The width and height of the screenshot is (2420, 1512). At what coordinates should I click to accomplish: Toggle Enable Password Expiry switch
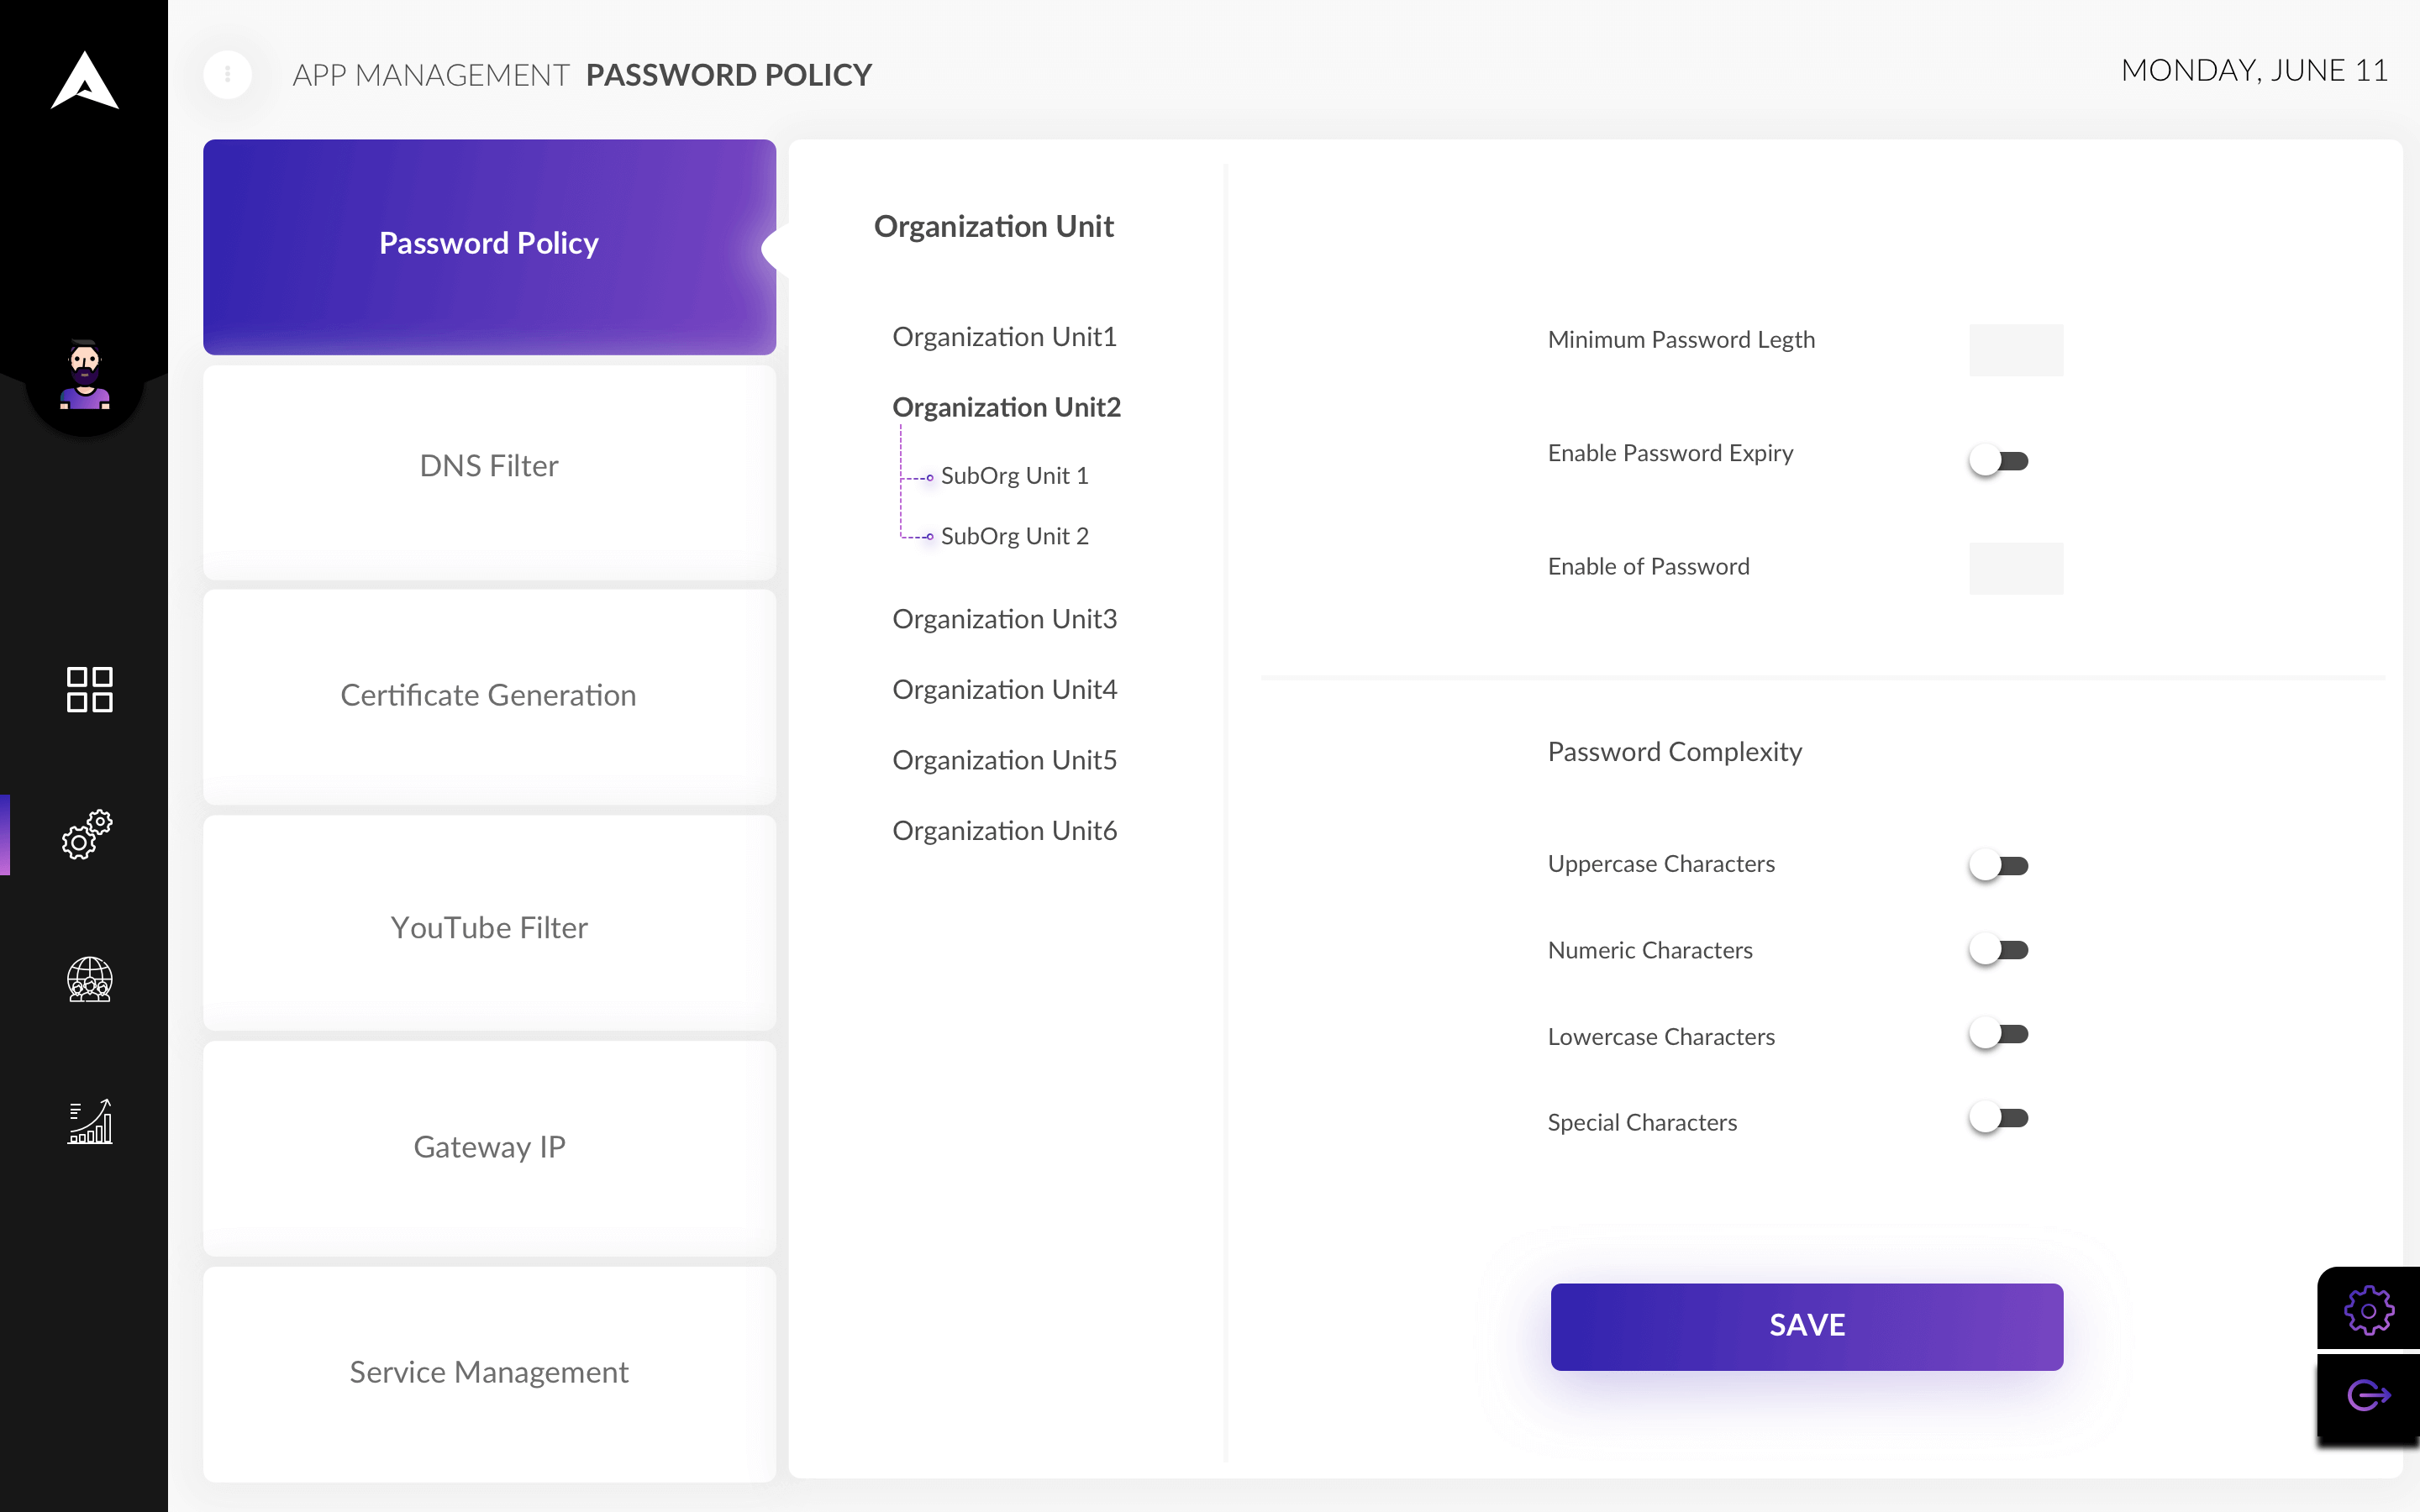[x=2000, y=459]
